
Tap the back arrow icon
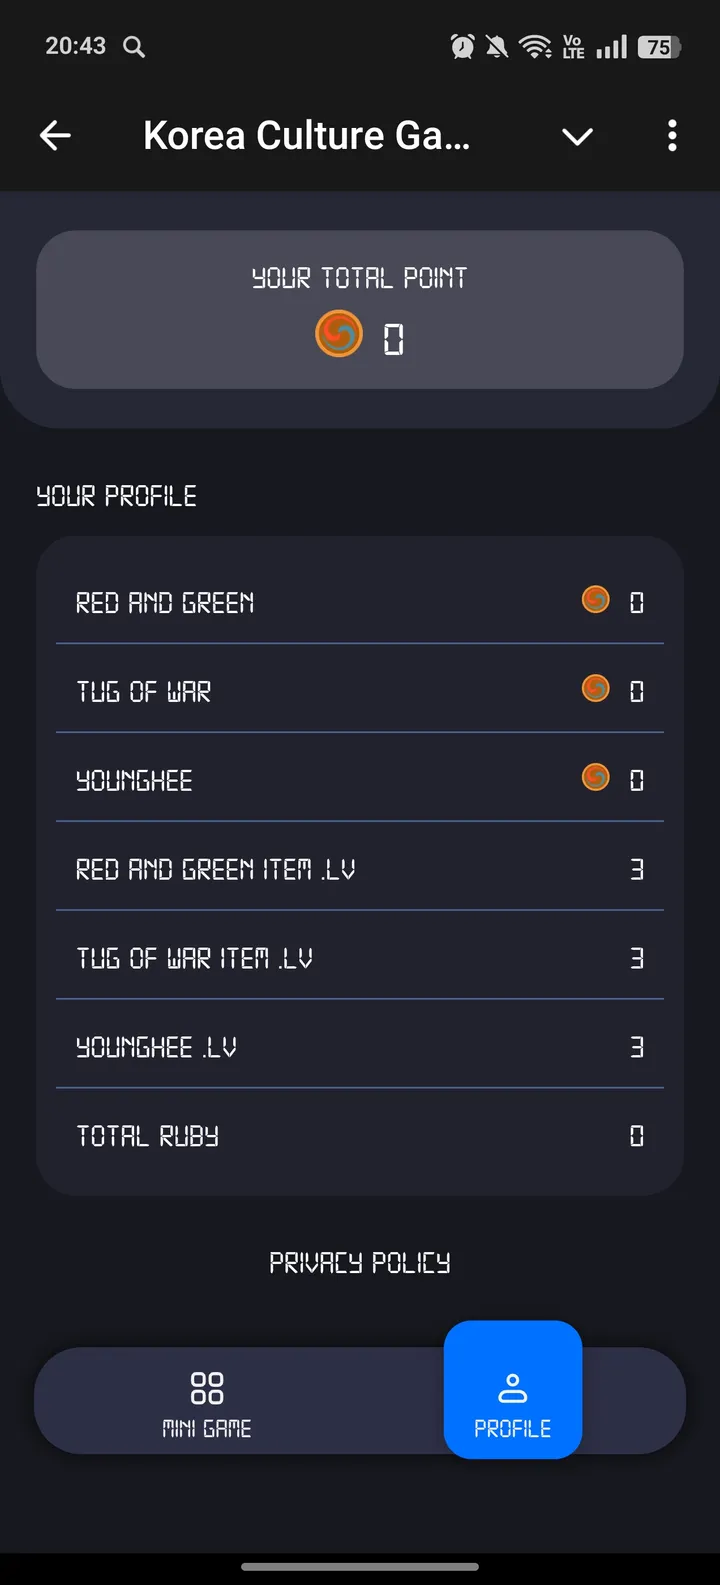[x=55, y=135]
